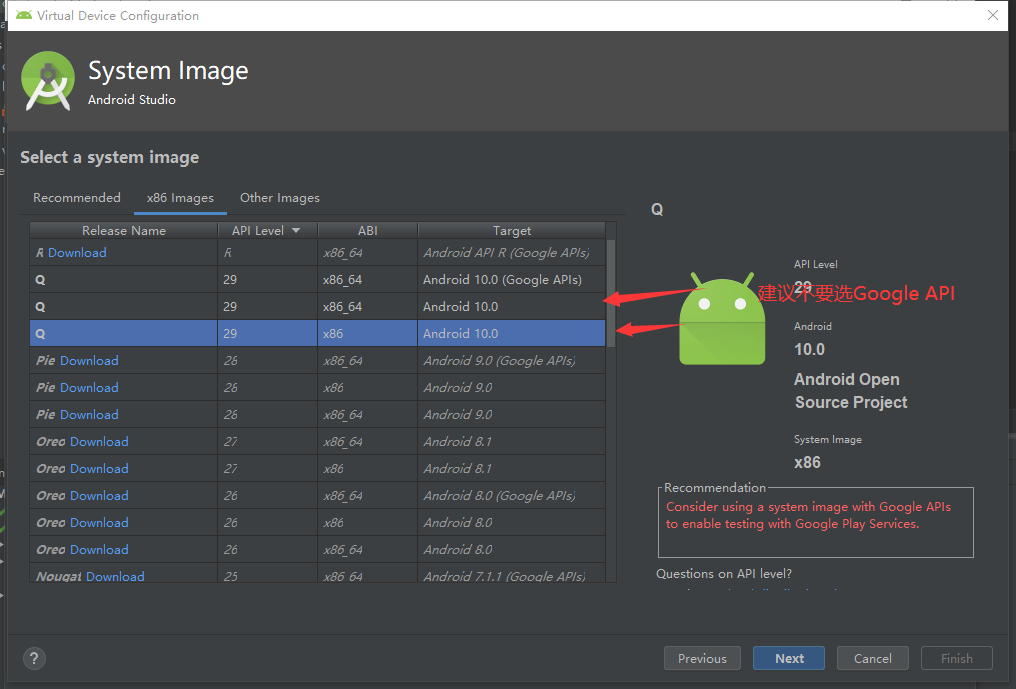The image size is (1016, 689).
Task: Switch to the Recommended tab
Action: pyautogui.click(x=76, y=198)
